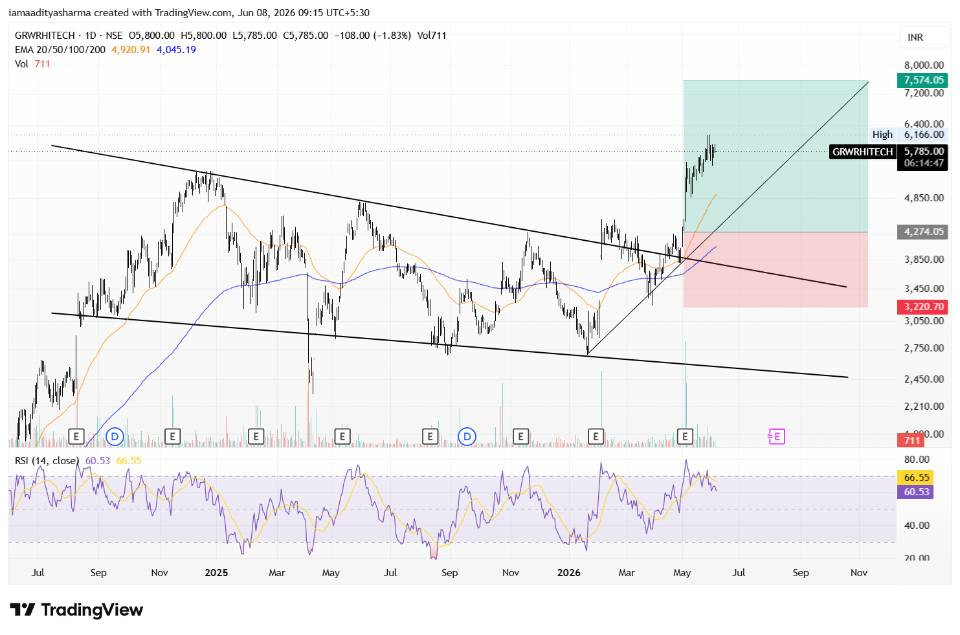Select the grey 4,274.05 entry price label

pos(923,231)
